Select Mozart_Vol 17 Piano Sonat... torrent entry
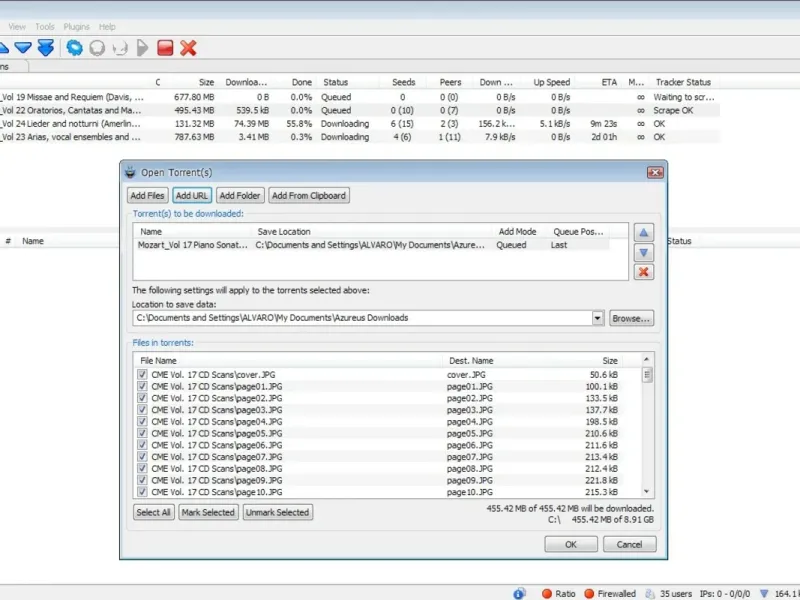Viewport: 800px width, 600px height. click(x=372, y=245)
